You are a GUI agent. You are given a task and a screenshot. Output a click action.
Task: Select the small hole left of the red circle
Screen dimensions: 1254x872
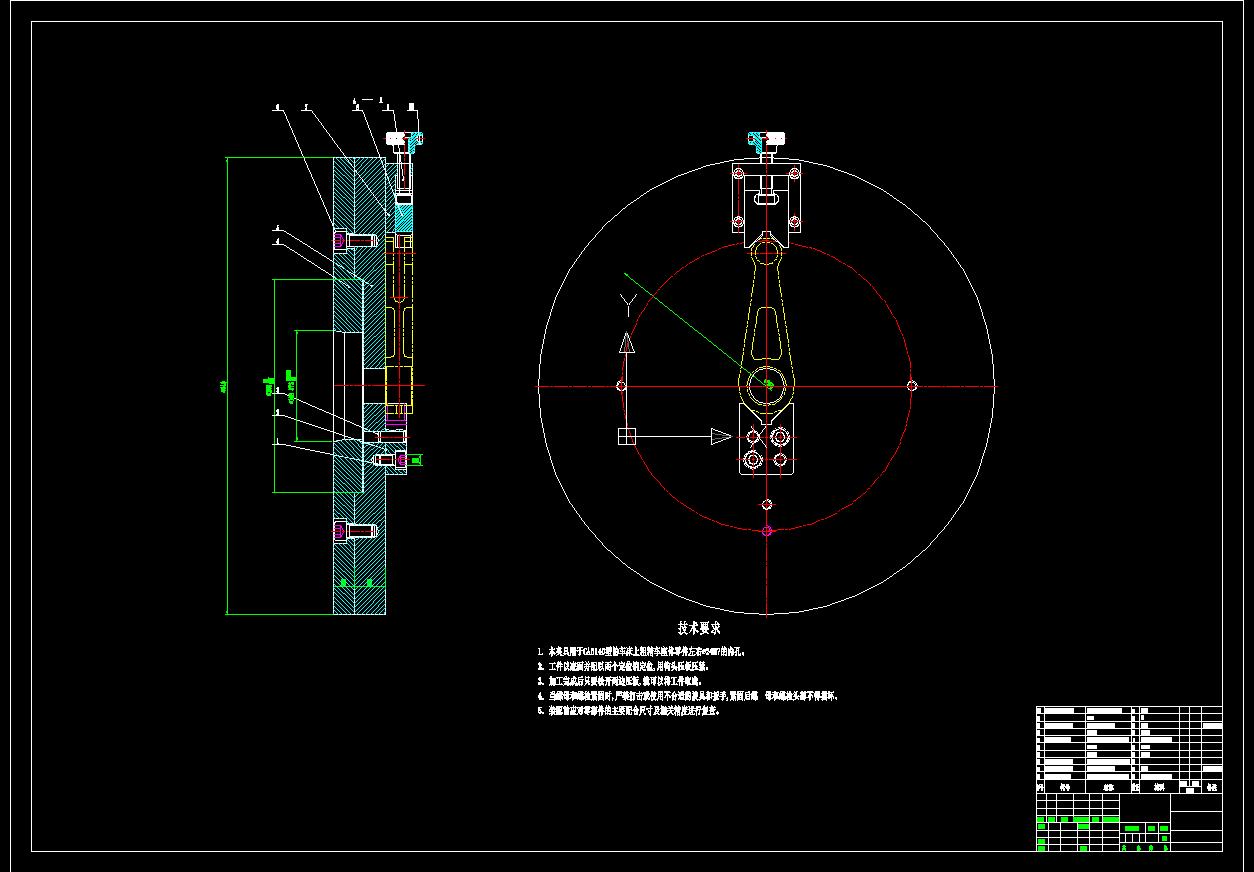click(x=621, y=386)
